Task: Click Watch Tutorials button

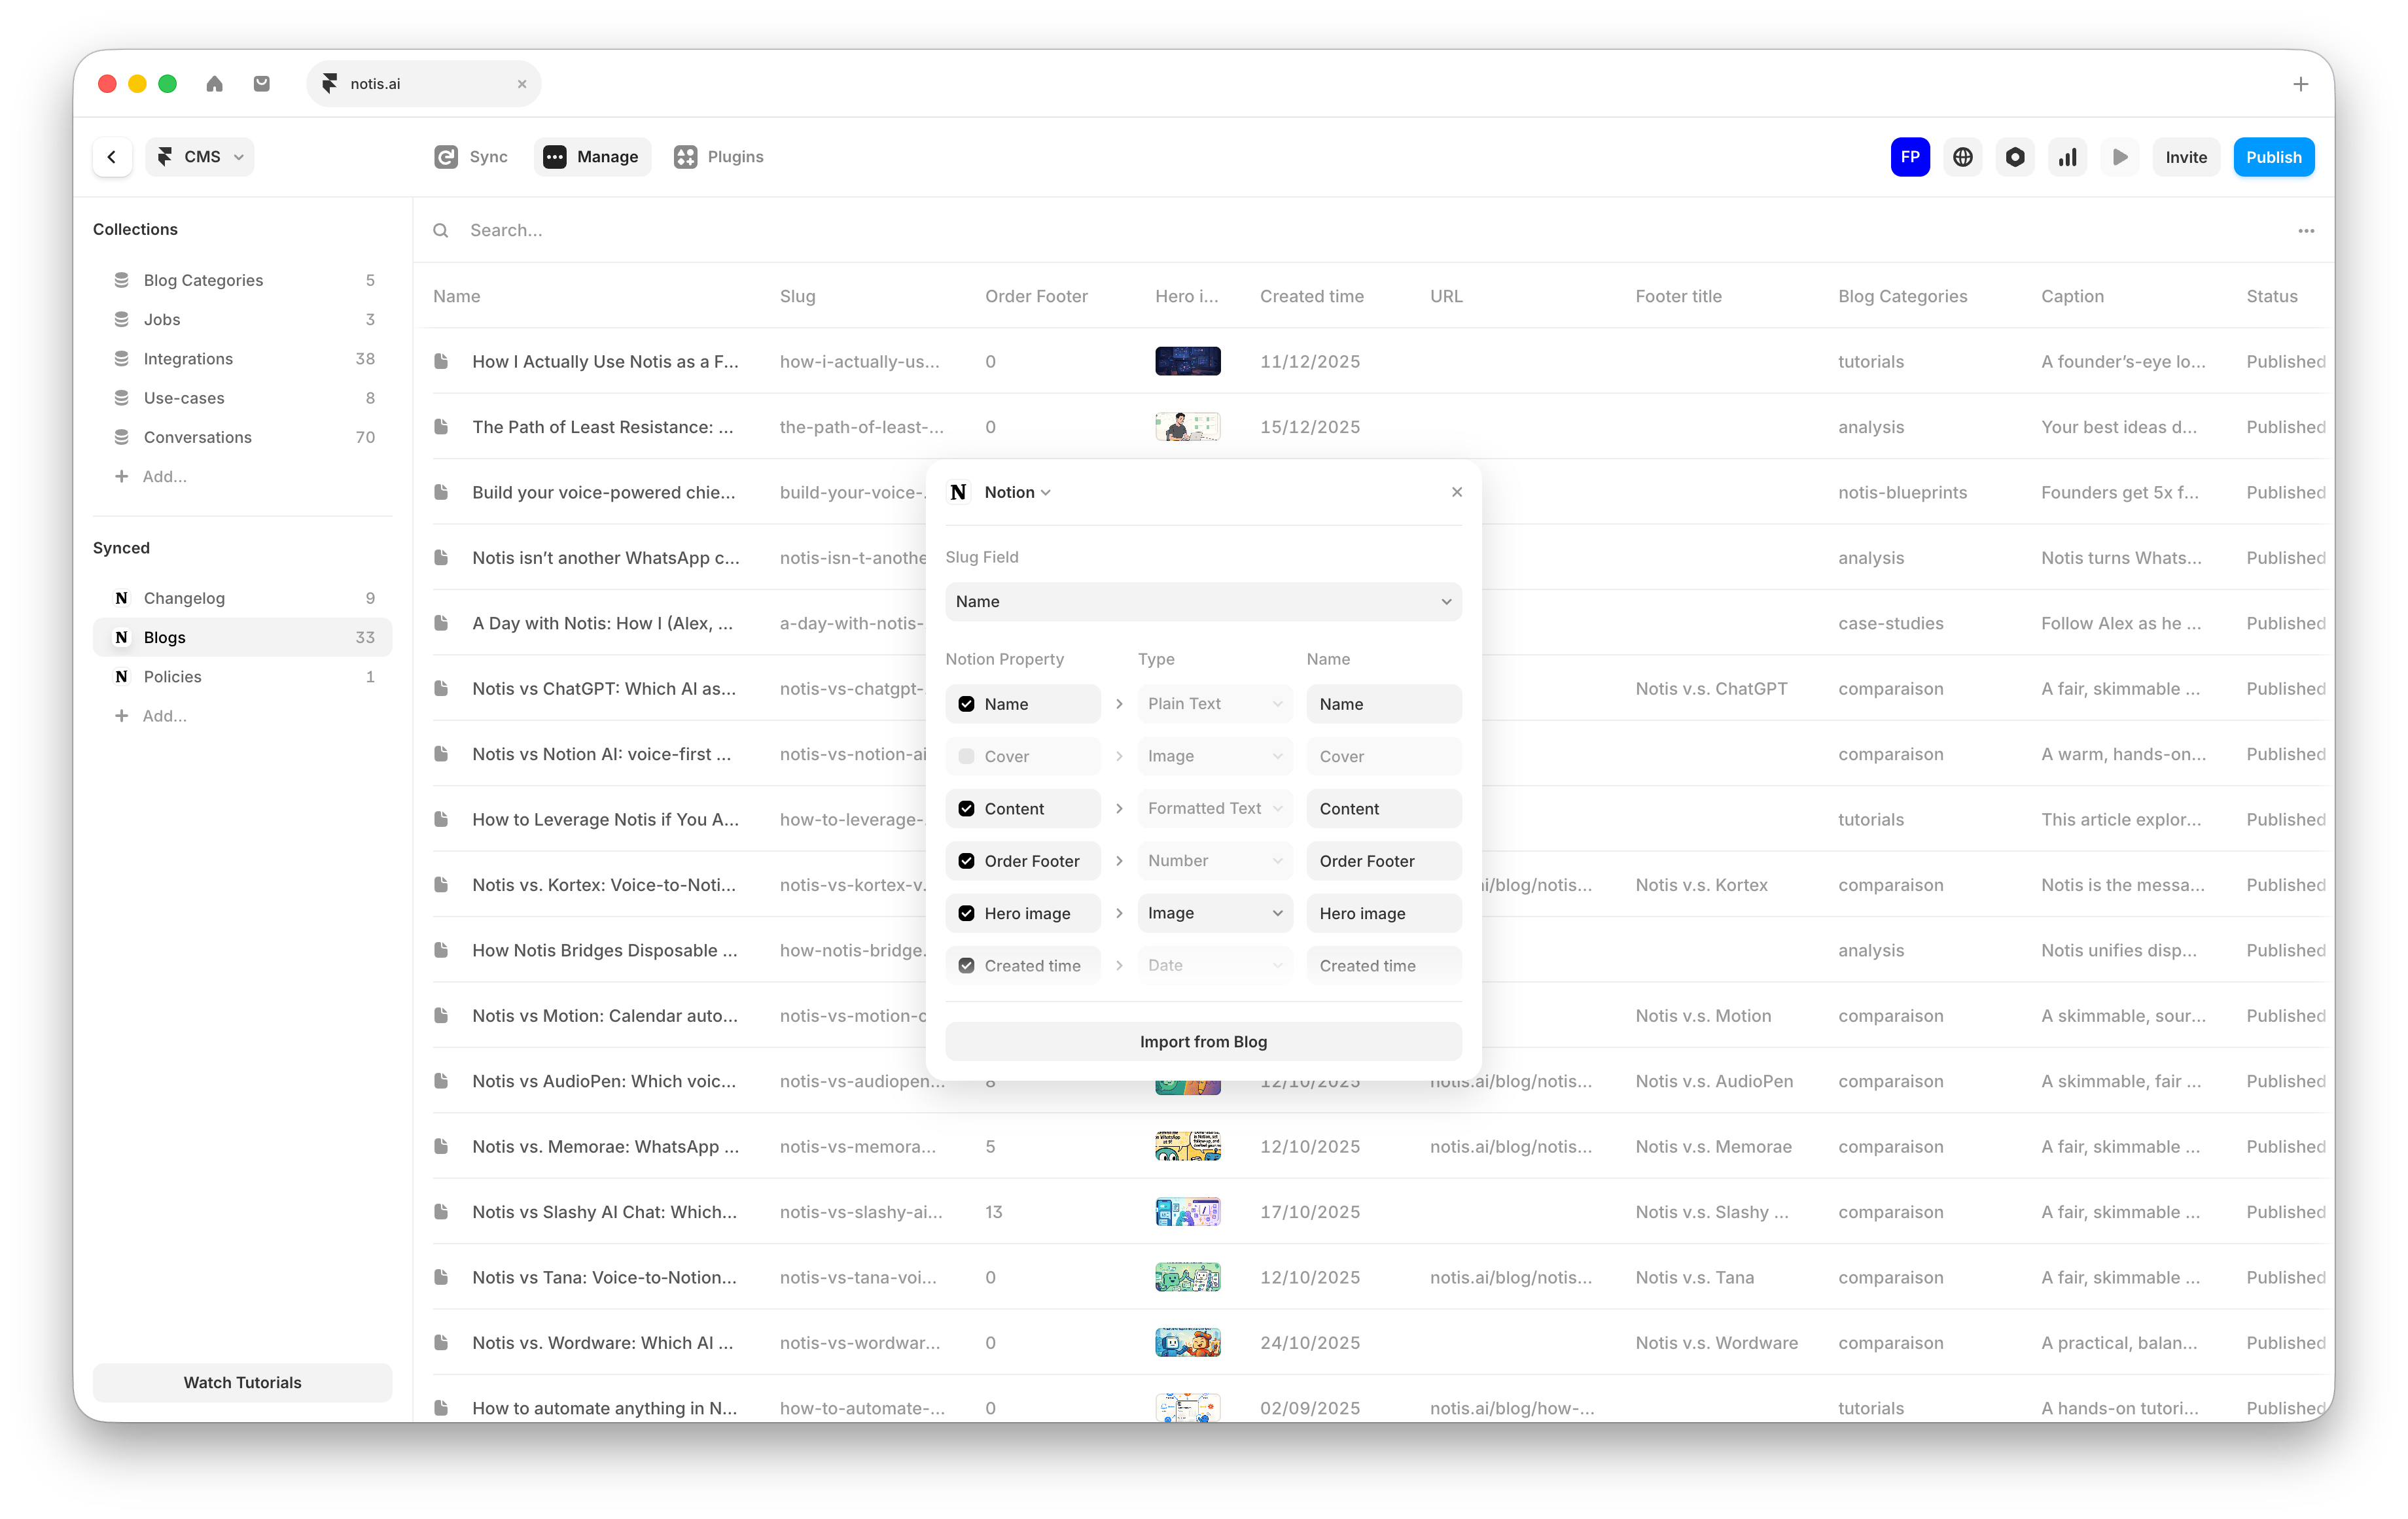Action: [x=243, y=1382]
